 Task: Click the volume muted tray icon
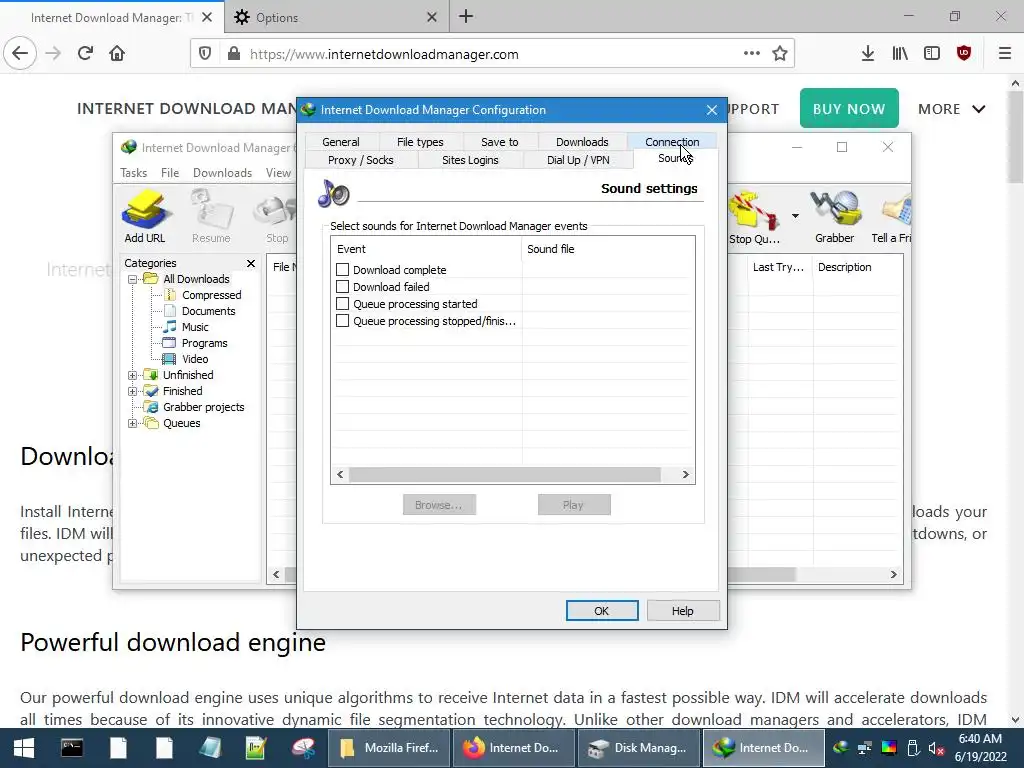[936, 748]
